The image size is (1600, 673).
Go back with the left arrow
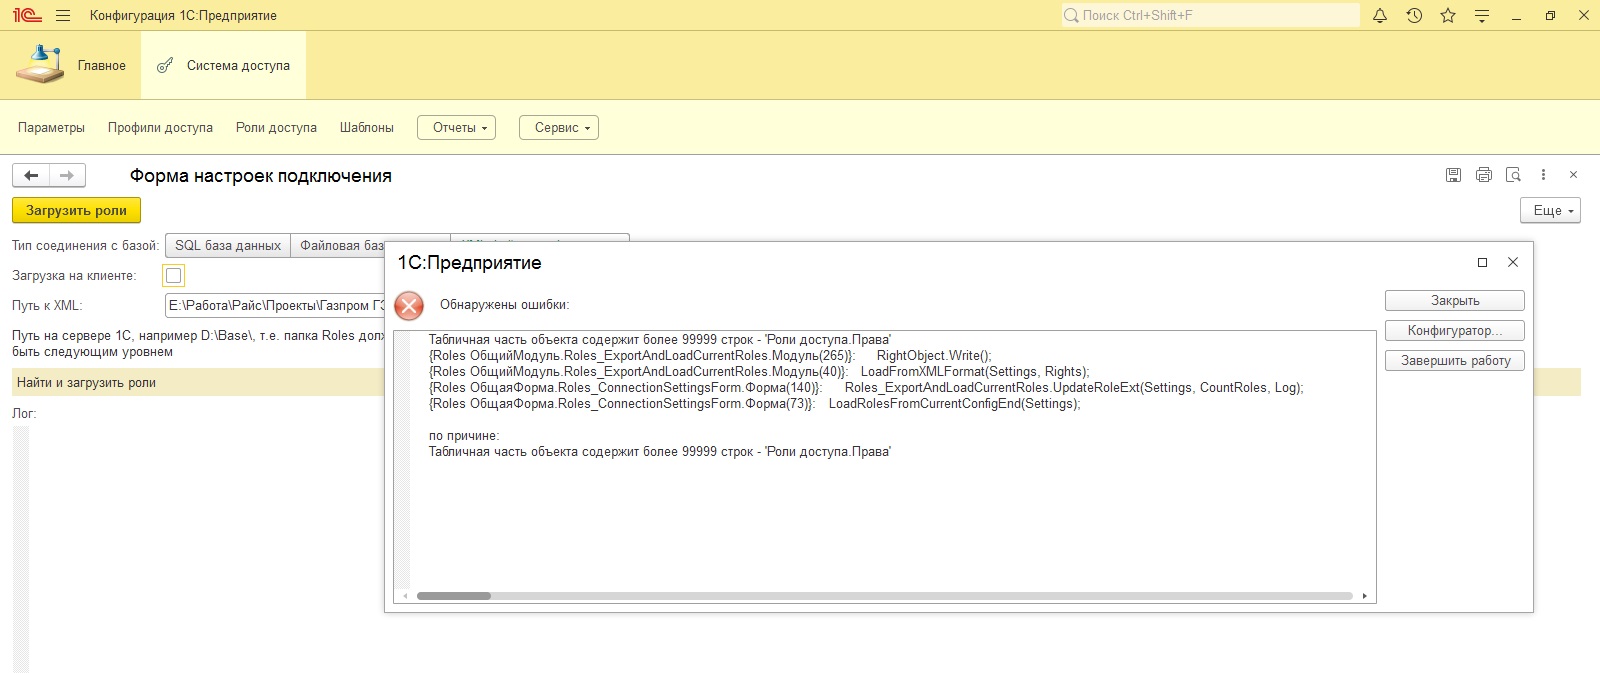click(31, 175)
